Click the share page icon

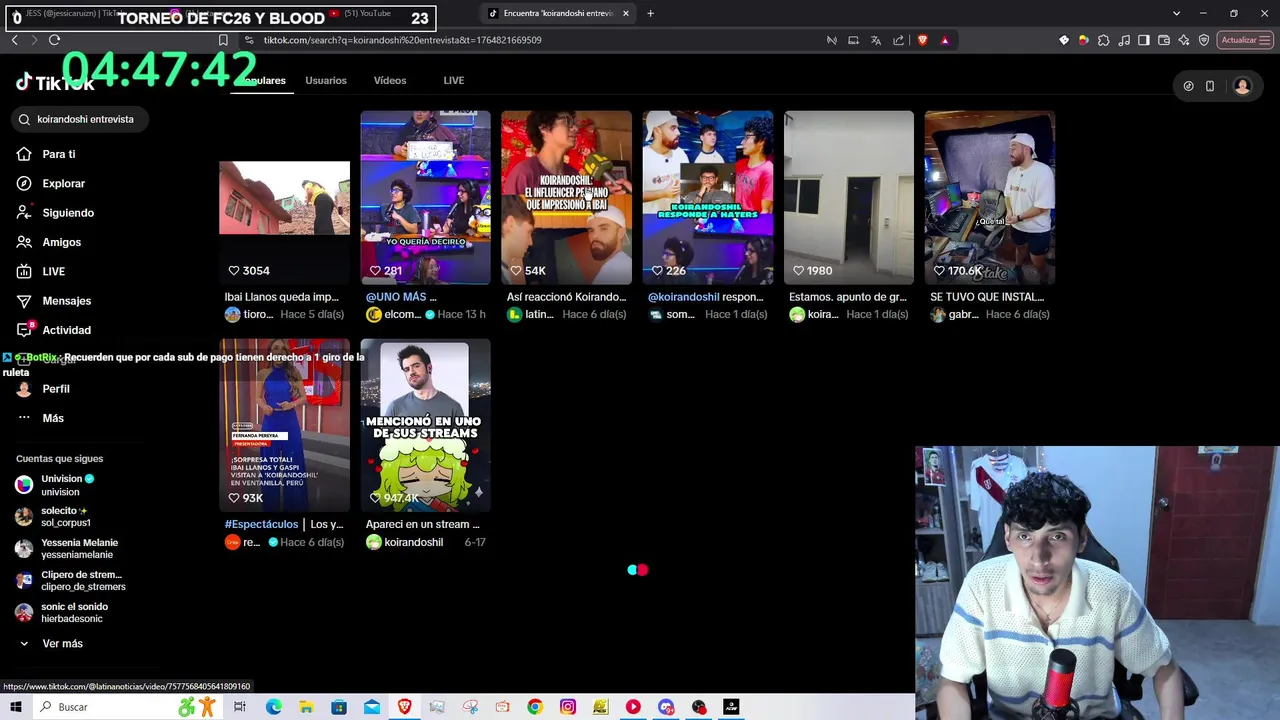click(898, 40)
